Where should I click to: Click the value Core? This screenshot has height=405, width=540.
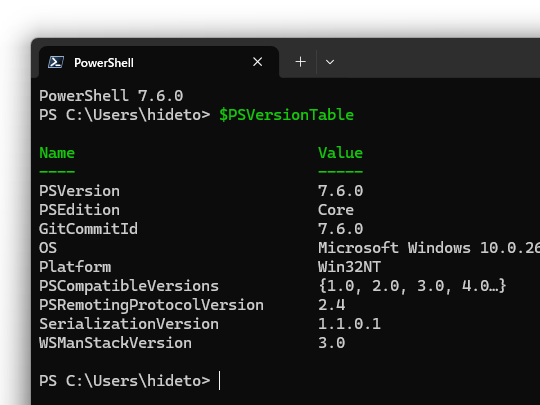point(336,210)
